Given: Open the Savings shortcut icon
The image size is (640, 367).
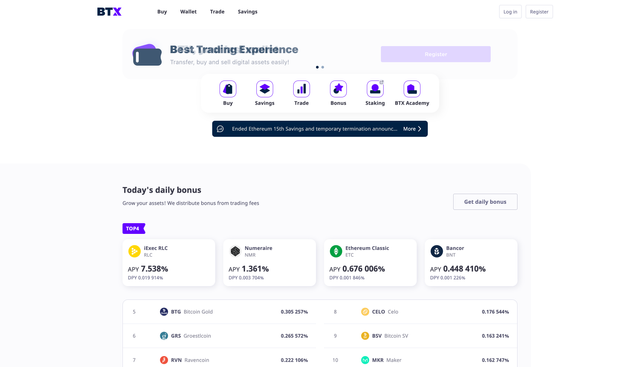Looking at the screenshot, I should coord(264,89).
